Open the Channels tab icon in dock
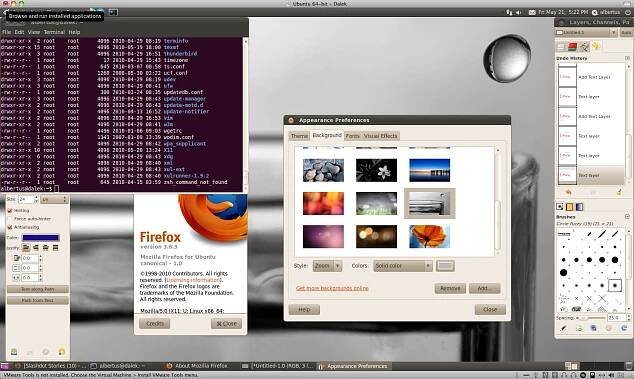This screenshot has height=379, width=634. pyautogui.click(x=572, y=47)
